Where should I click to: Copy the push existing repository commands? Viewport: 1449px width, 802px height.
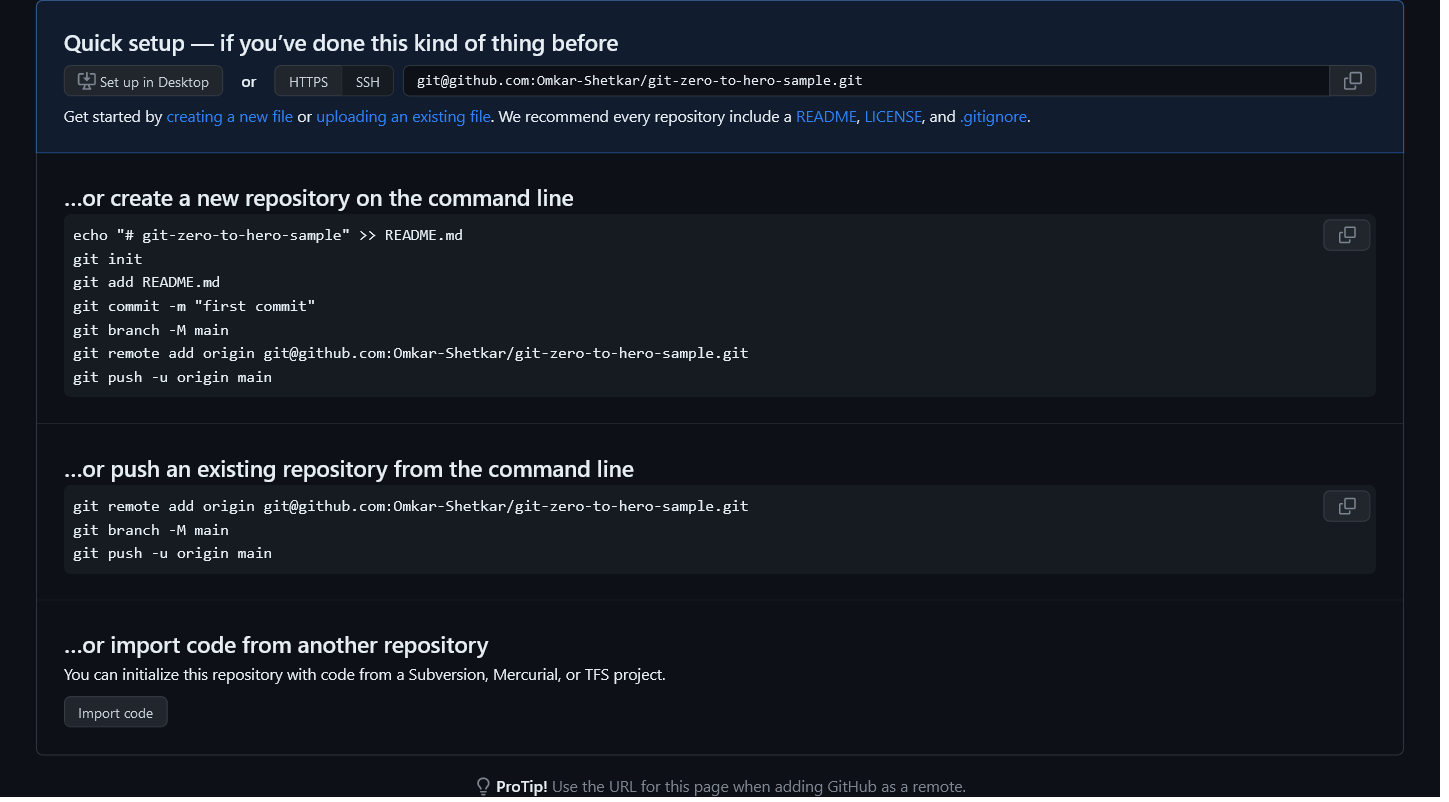1346,506
